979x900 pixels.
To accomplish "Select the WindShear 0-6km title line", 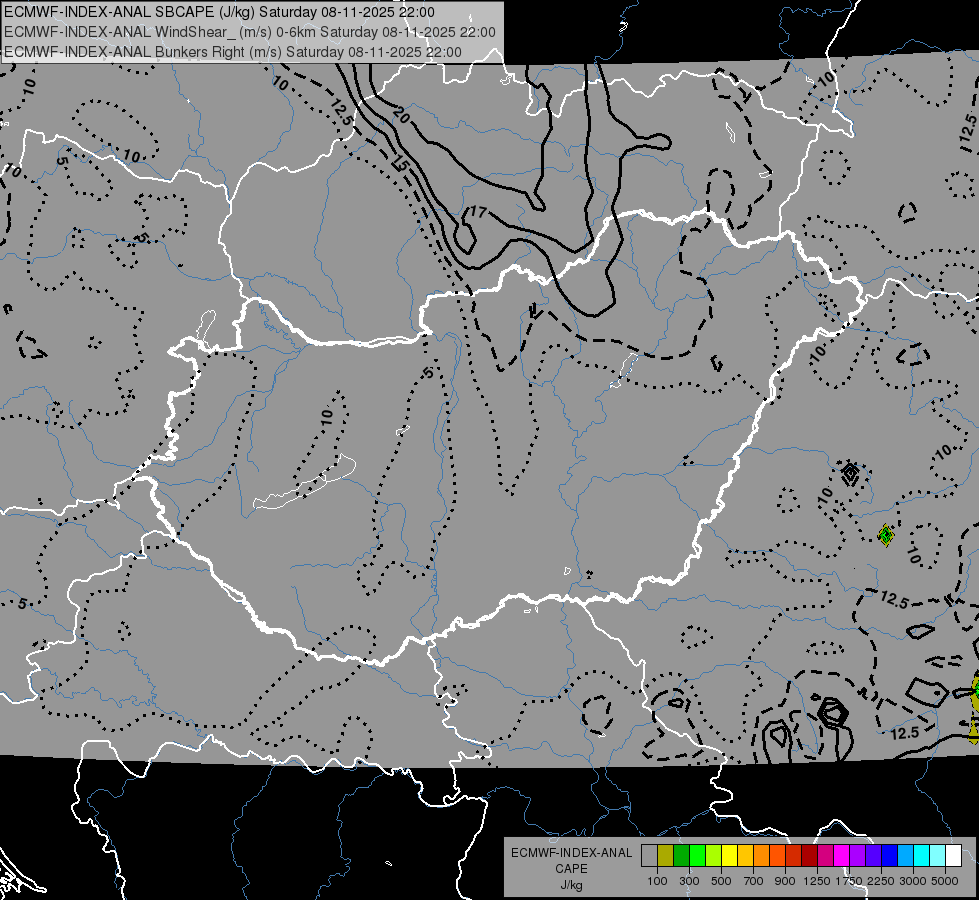I will pos(250,32).
